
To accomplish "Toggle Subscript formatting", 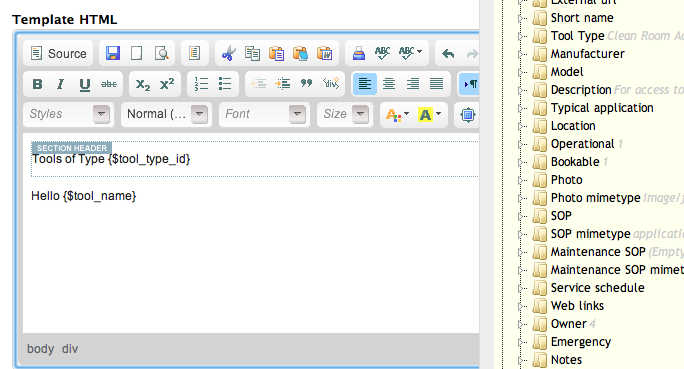I will click(x=143, y=84).
